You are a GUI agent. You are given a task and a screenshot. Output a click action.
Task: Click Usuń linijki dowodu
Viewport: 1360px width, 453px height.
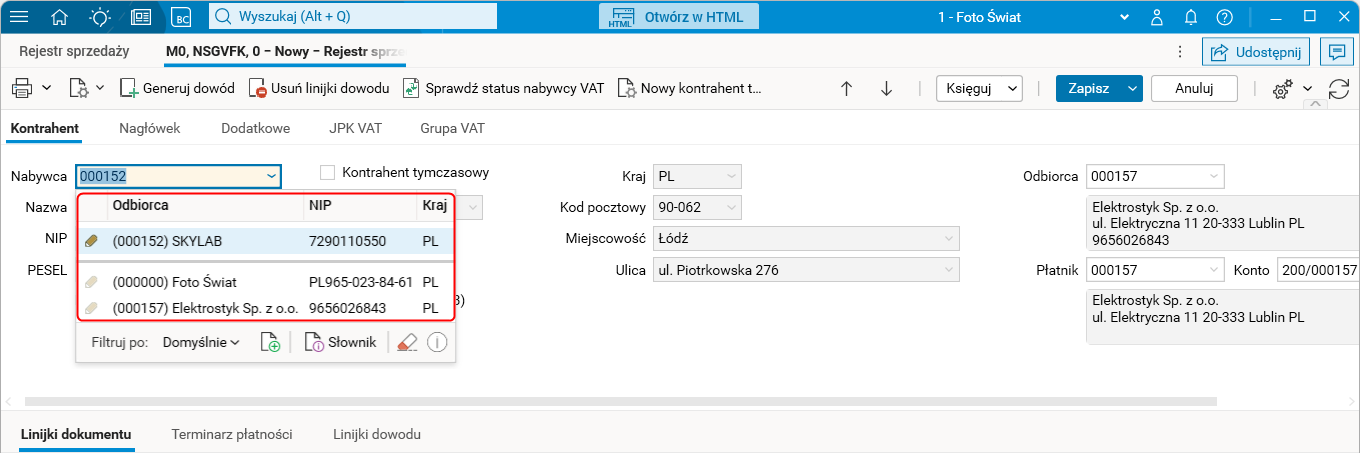(318, 88)
